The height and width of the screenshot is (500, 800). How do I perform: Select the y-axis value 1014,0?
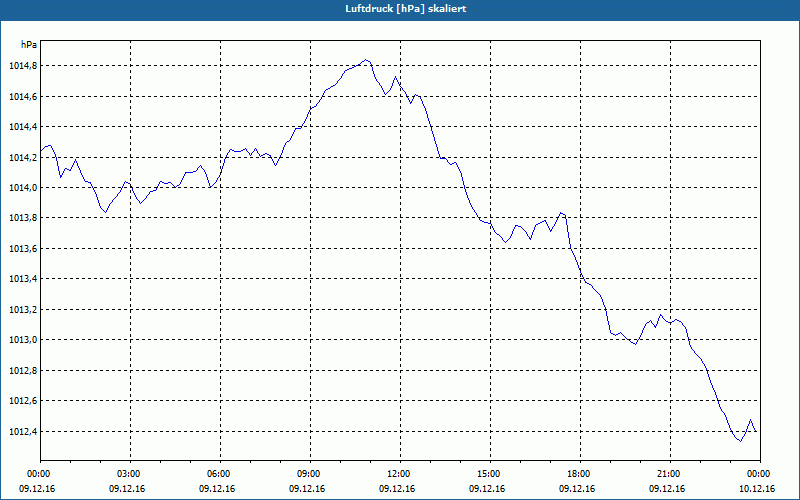[x=23, y=188]
